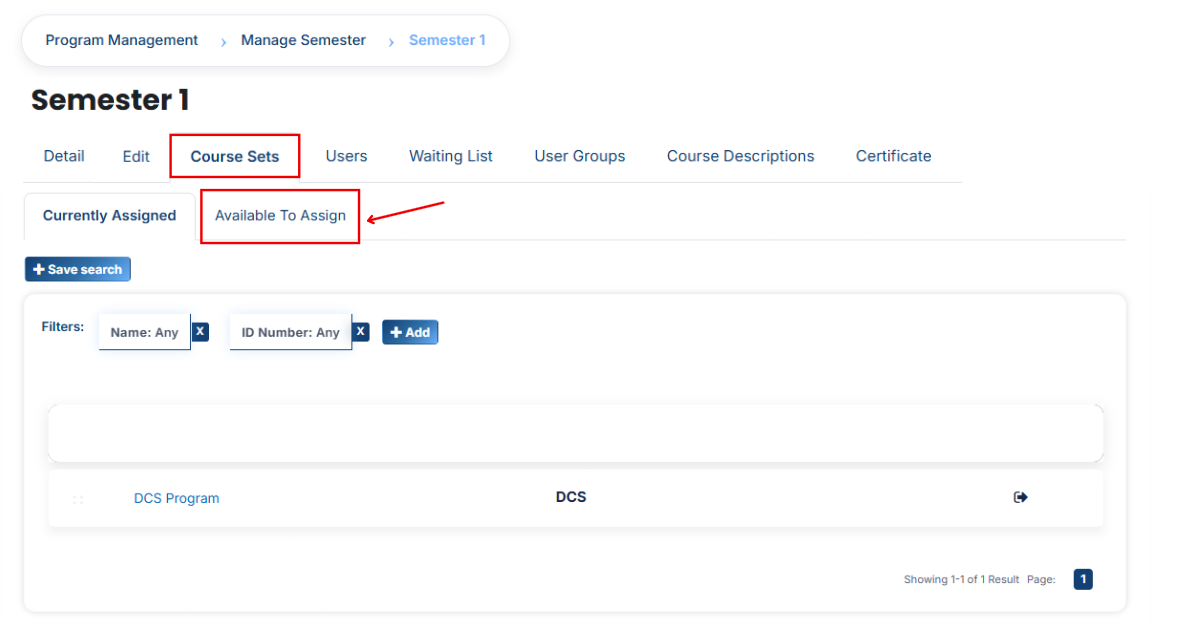Click the Semester 1 breadcrumb
The height and width of the screenshot is (630, 1181).
tap(447, 40)
